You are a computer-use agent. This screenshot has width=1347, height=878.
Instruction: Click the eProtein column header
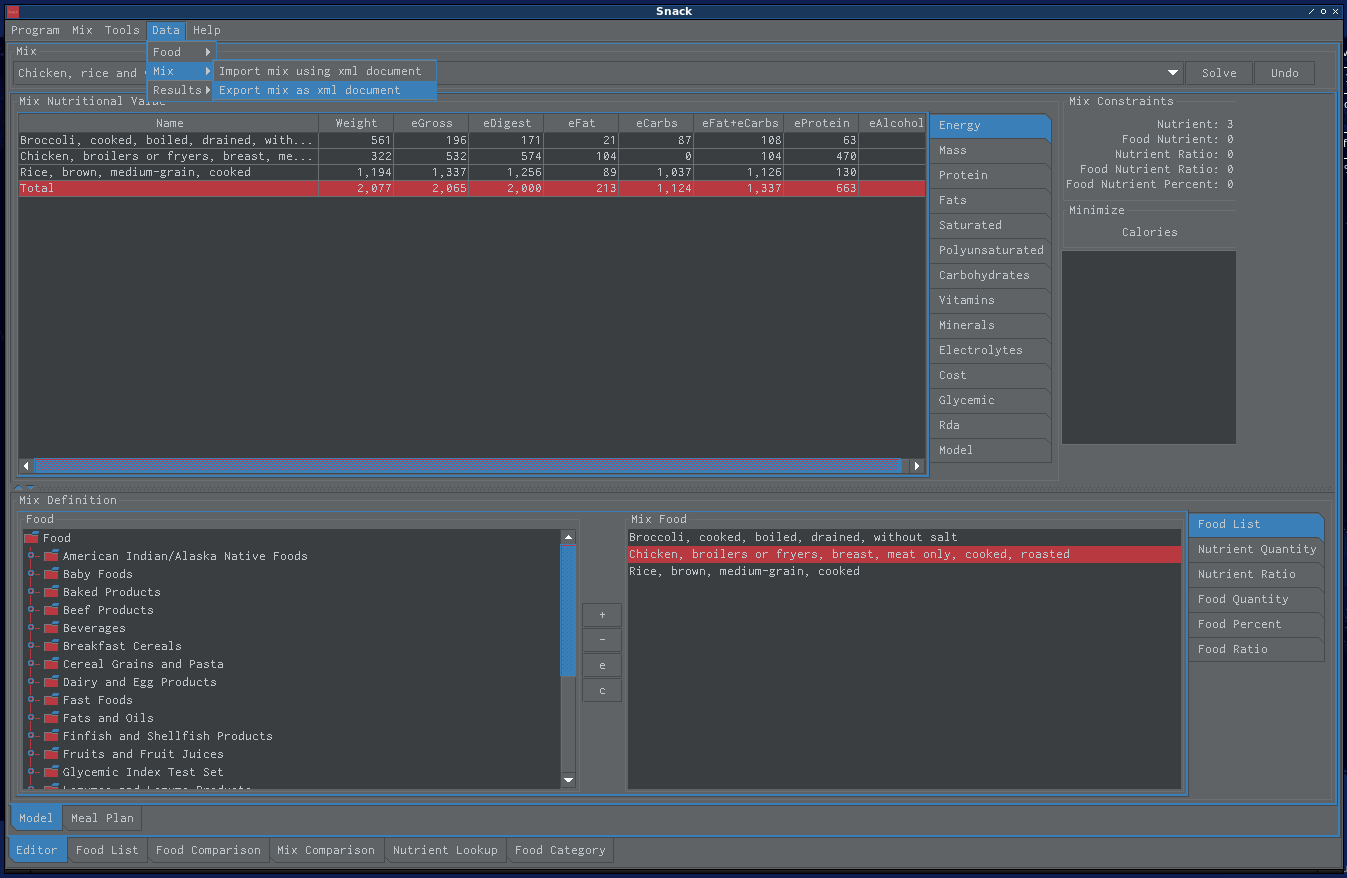821,123
